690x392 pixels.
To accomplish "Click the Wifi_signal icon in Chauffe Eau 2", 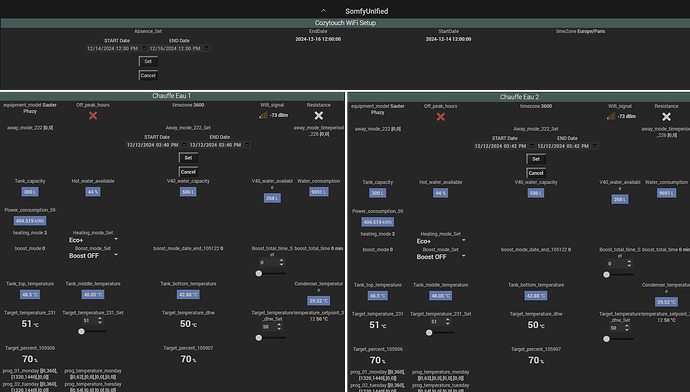I will coord(611,116).
